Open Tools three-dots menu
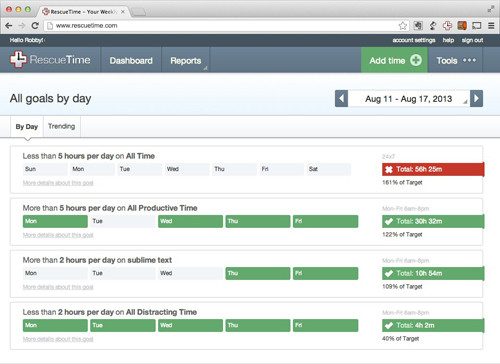Screen dimensions: 500x364 pyautogui.click(x=469, y=60)
